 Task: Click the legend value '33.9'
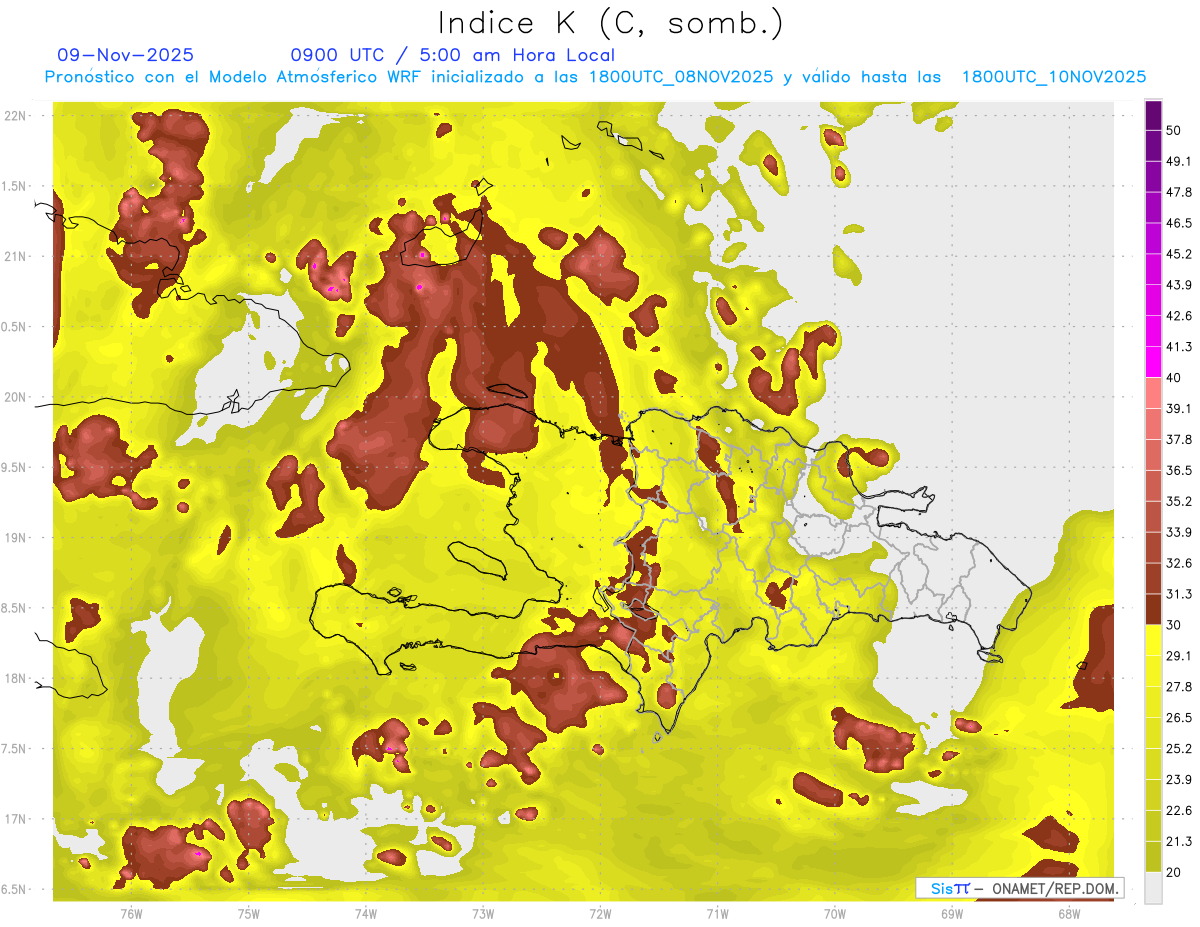pyautogui.click(x=1178, y=532)
